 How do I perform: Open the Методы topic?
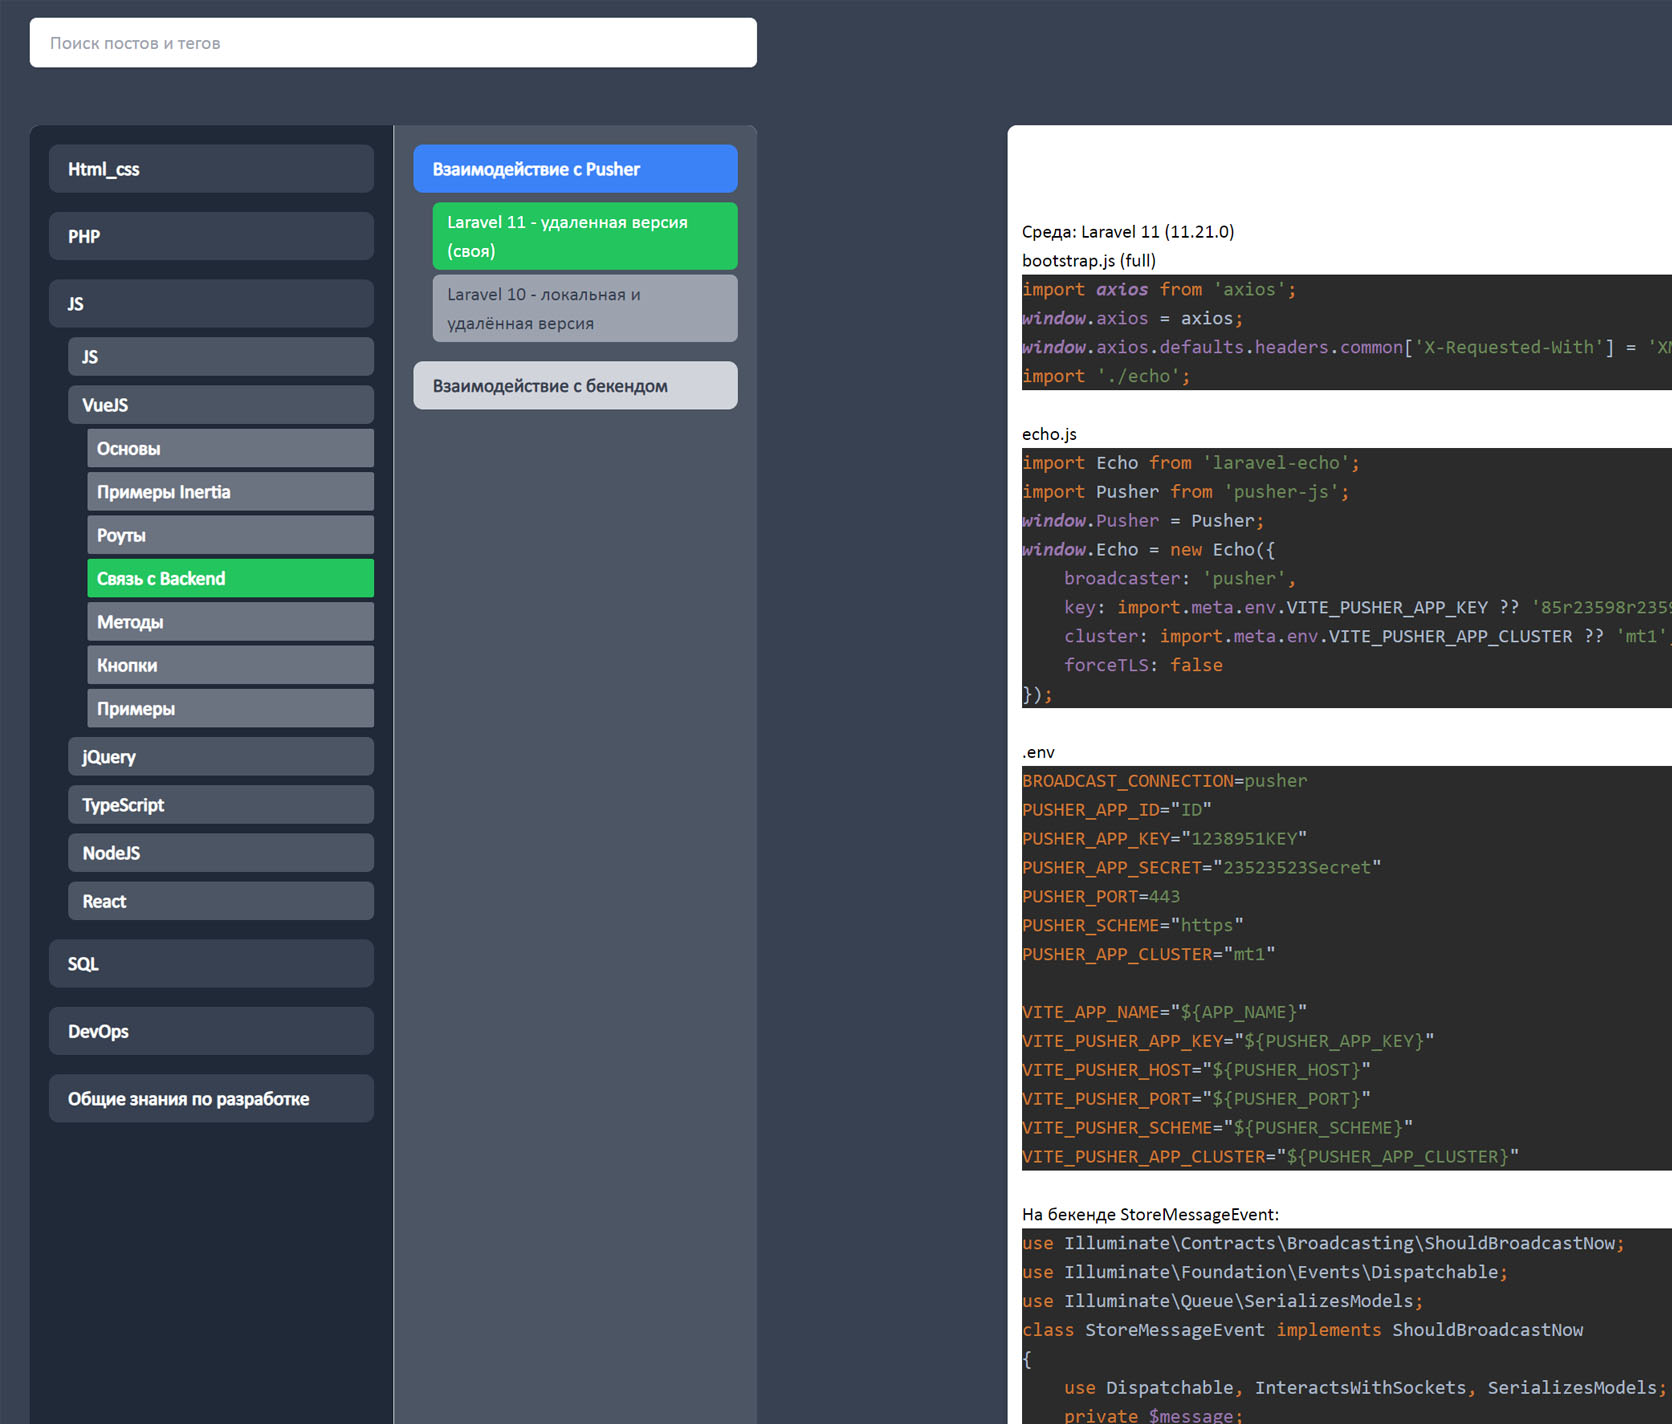tap(230, 622)
